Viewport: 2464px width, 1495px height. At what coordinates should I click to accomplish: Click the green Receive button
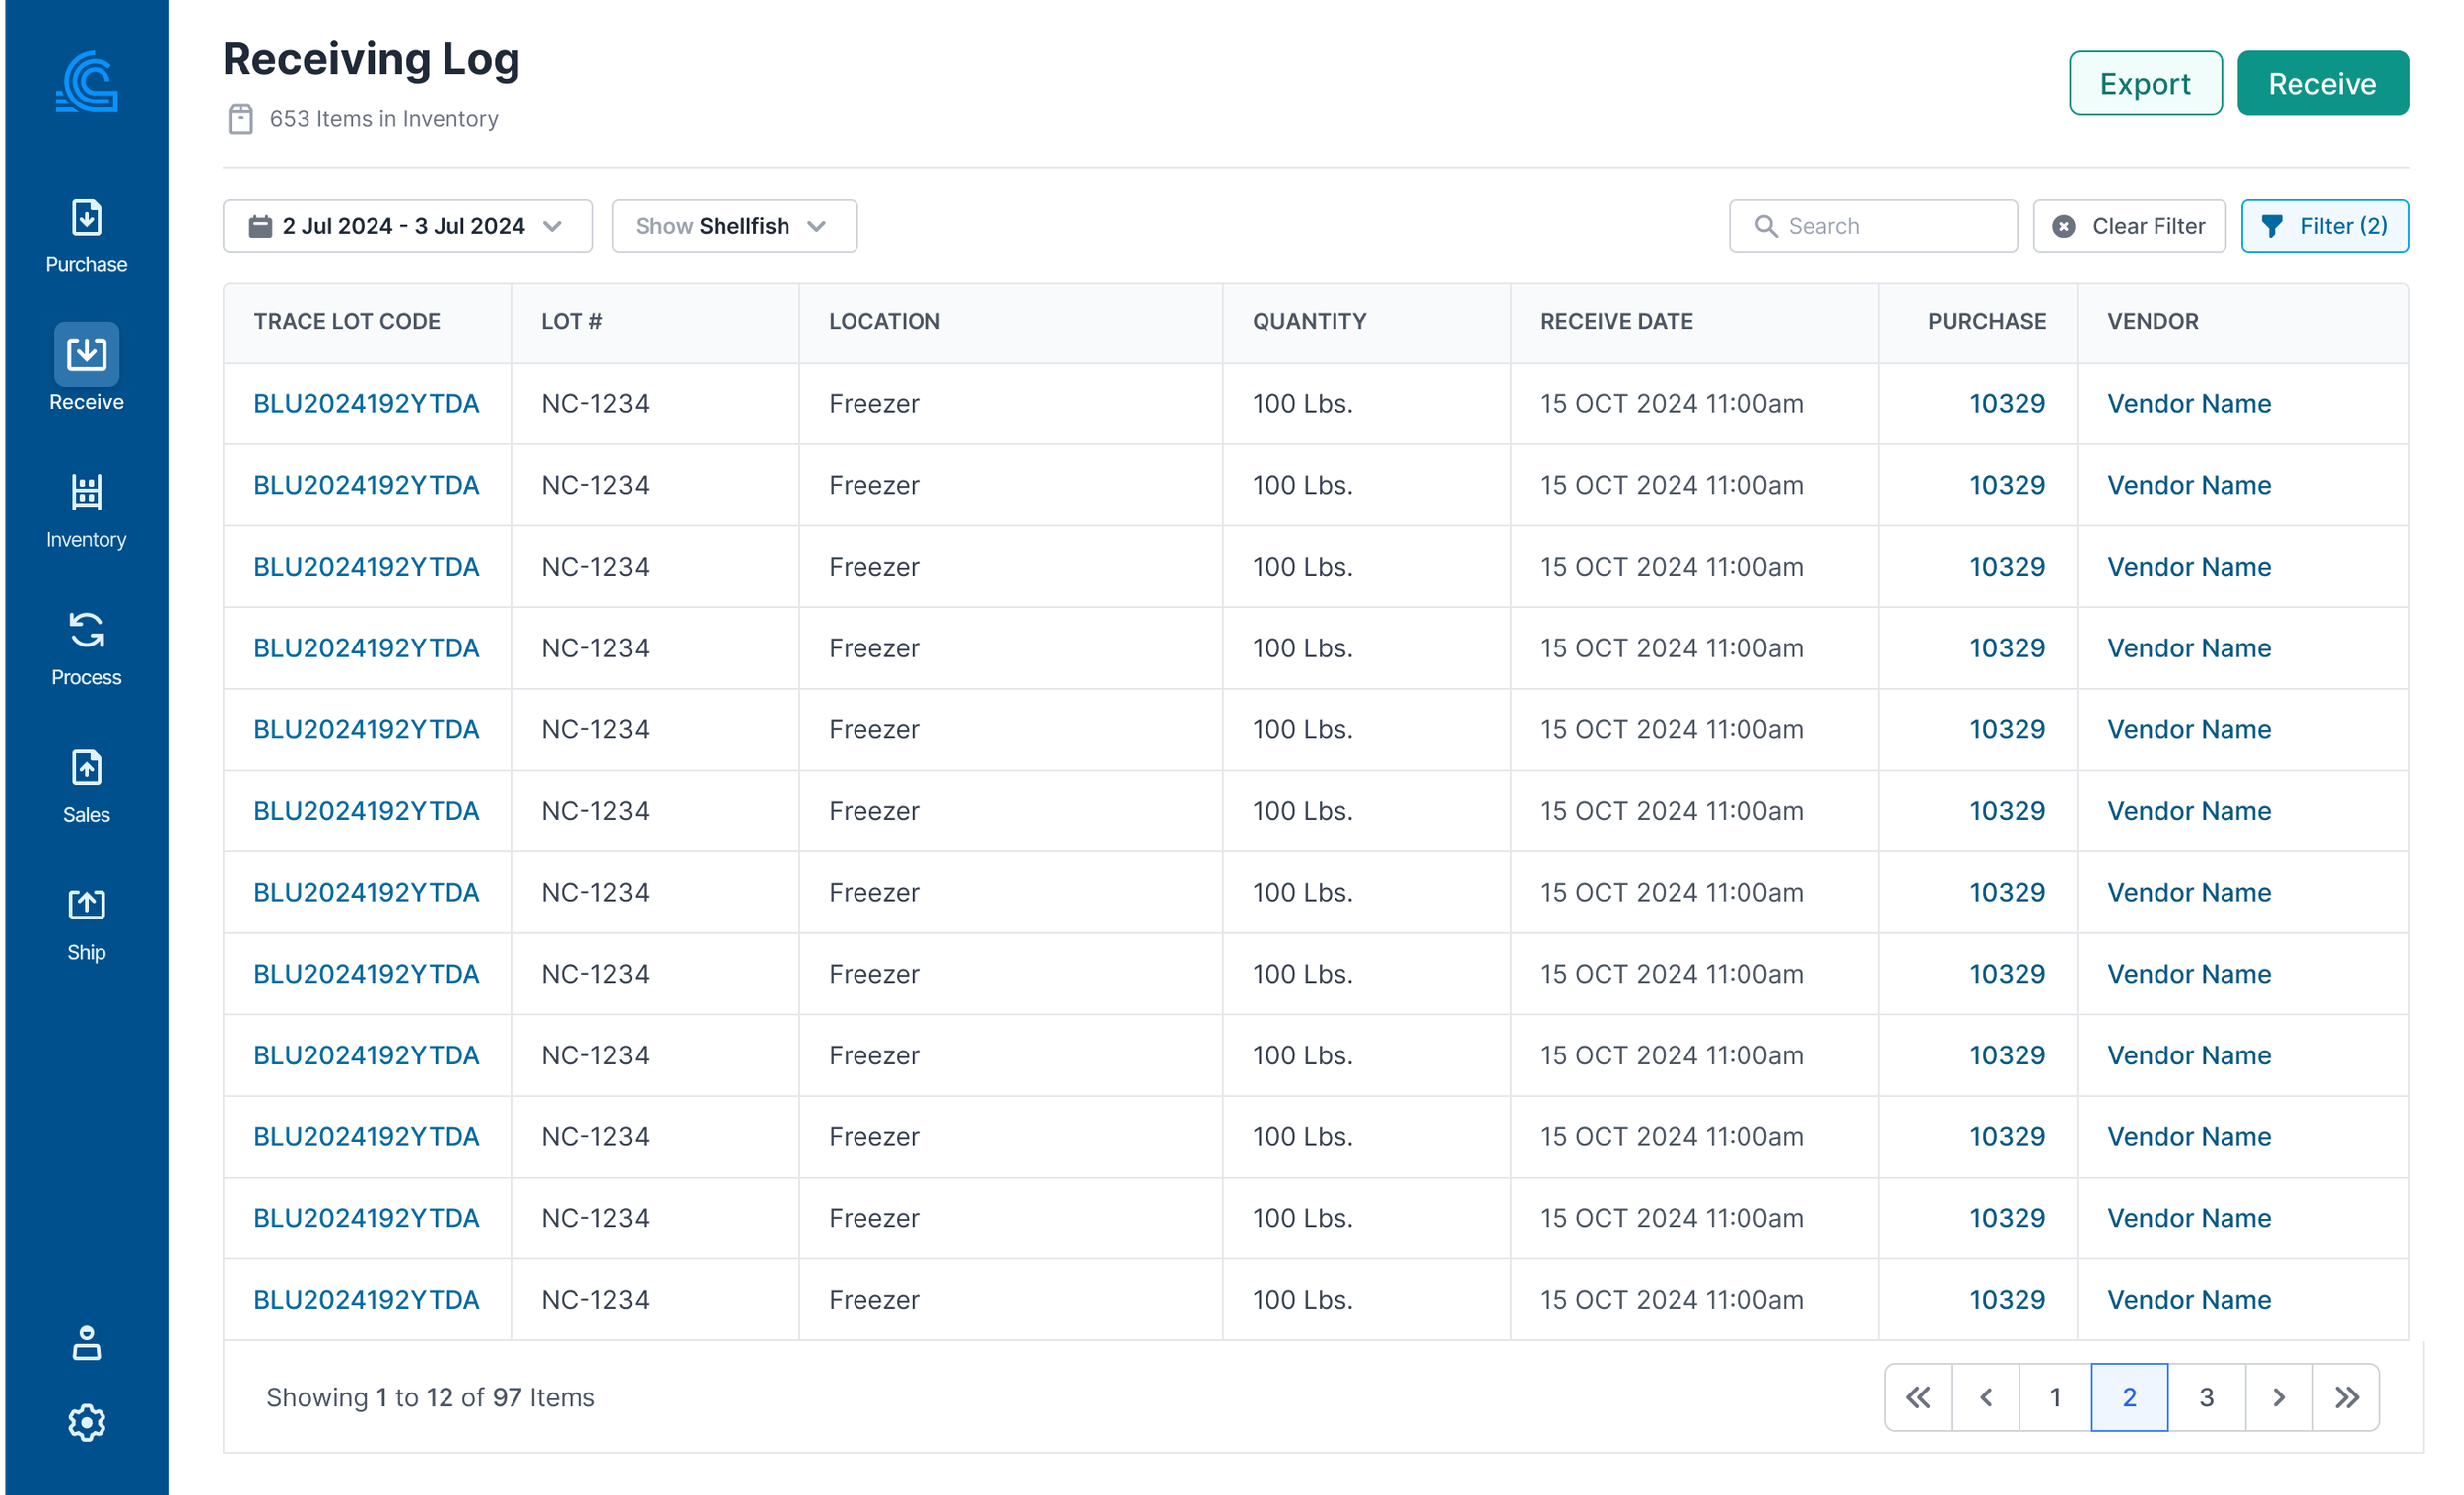(x=2322, y=83)
